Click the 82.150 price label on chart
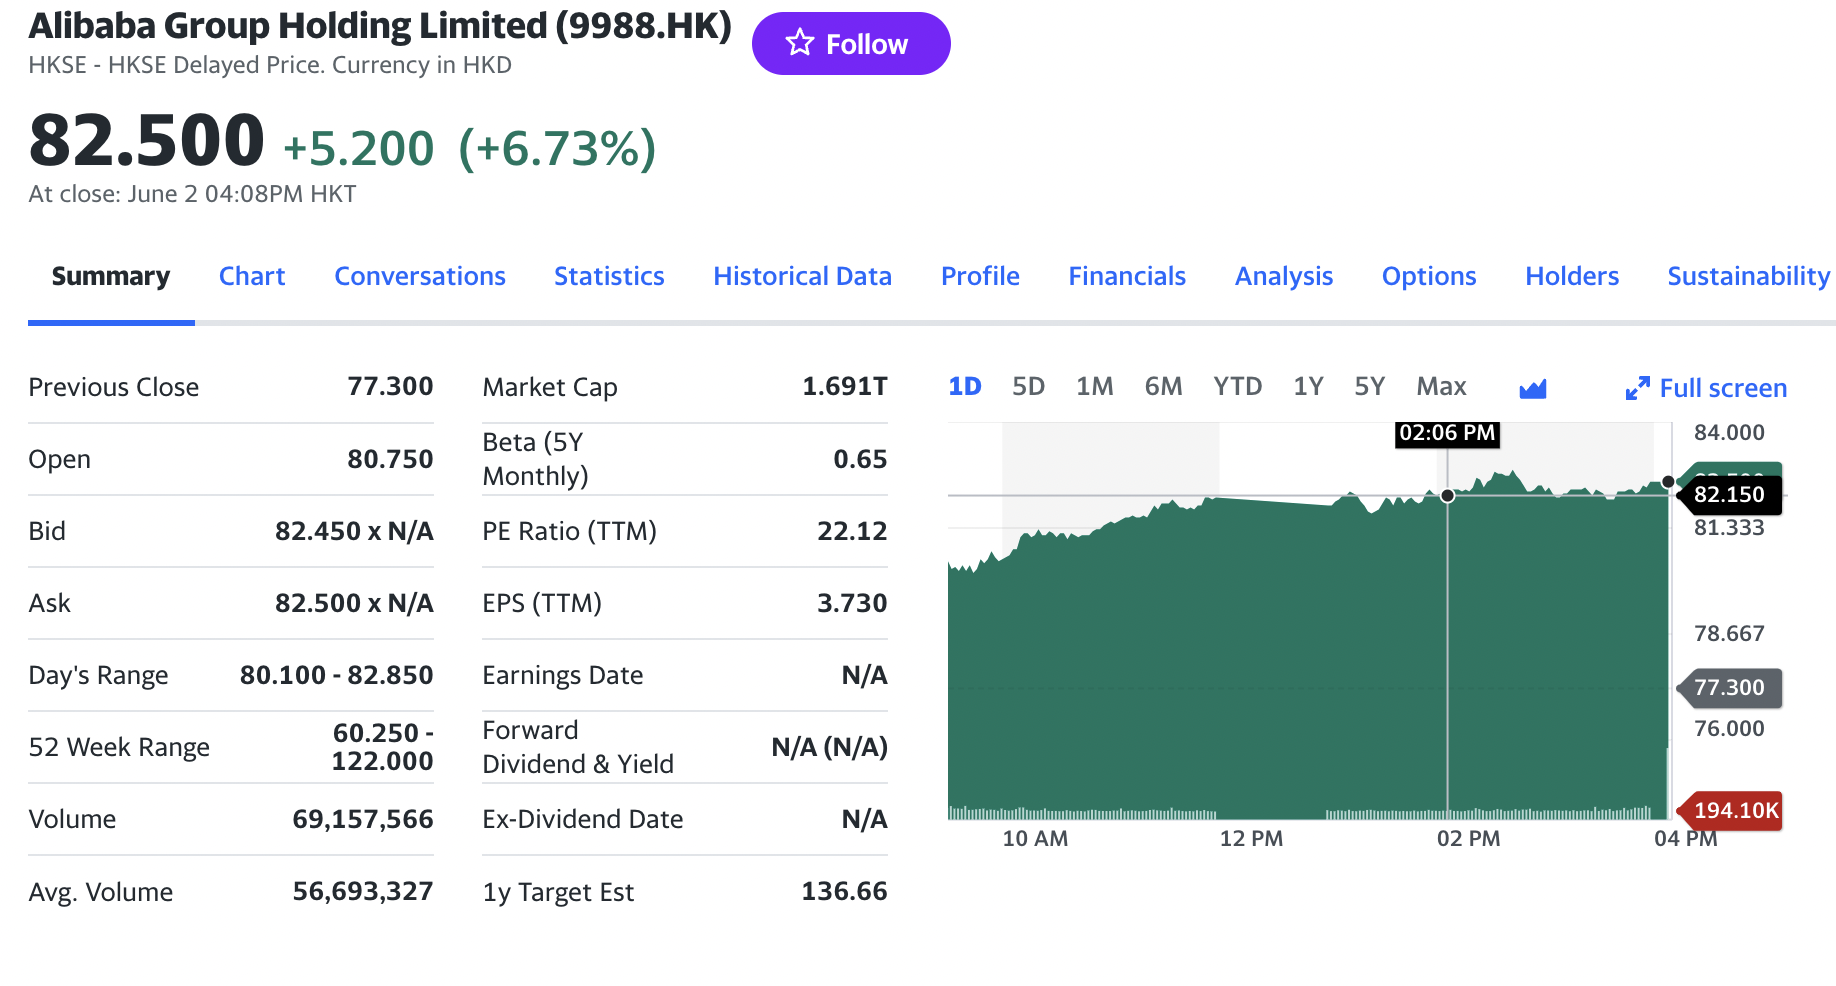The width and height of the screenshot is (1836, 986). coord(1729,494)
